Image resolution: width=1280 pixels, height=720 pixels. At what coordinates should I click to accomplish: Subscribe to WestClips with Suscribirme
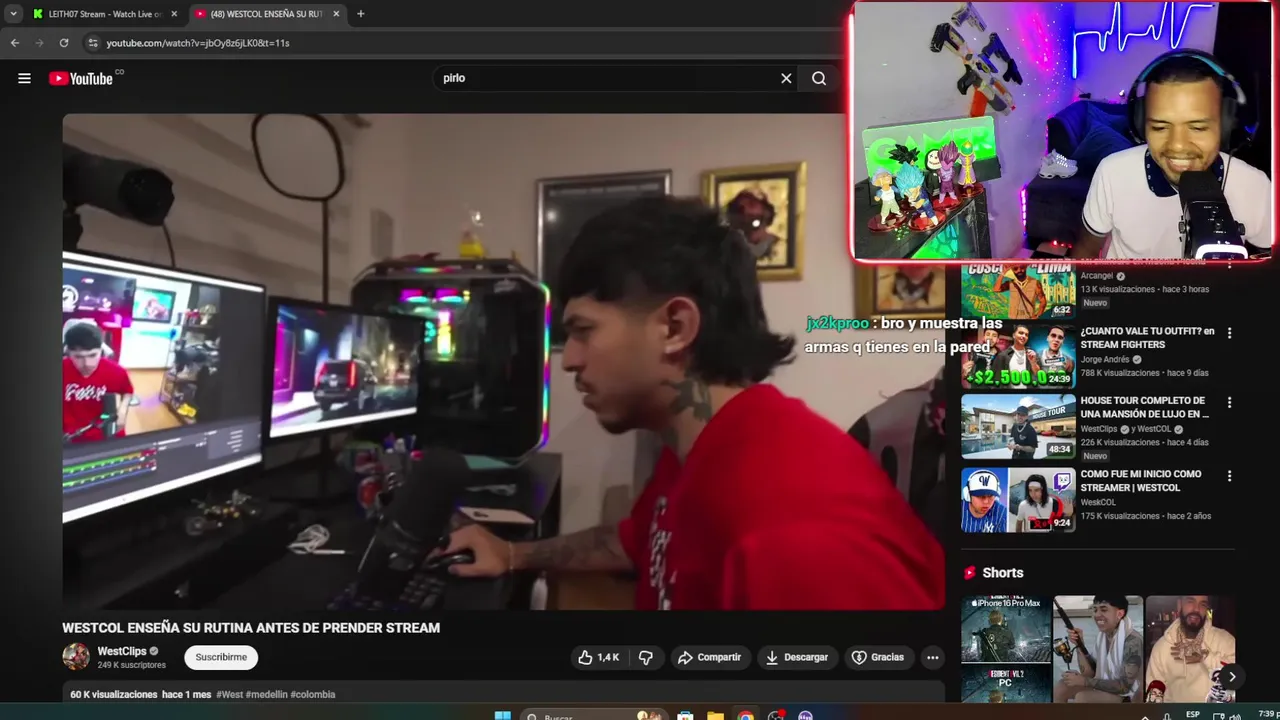click(221, 657)
